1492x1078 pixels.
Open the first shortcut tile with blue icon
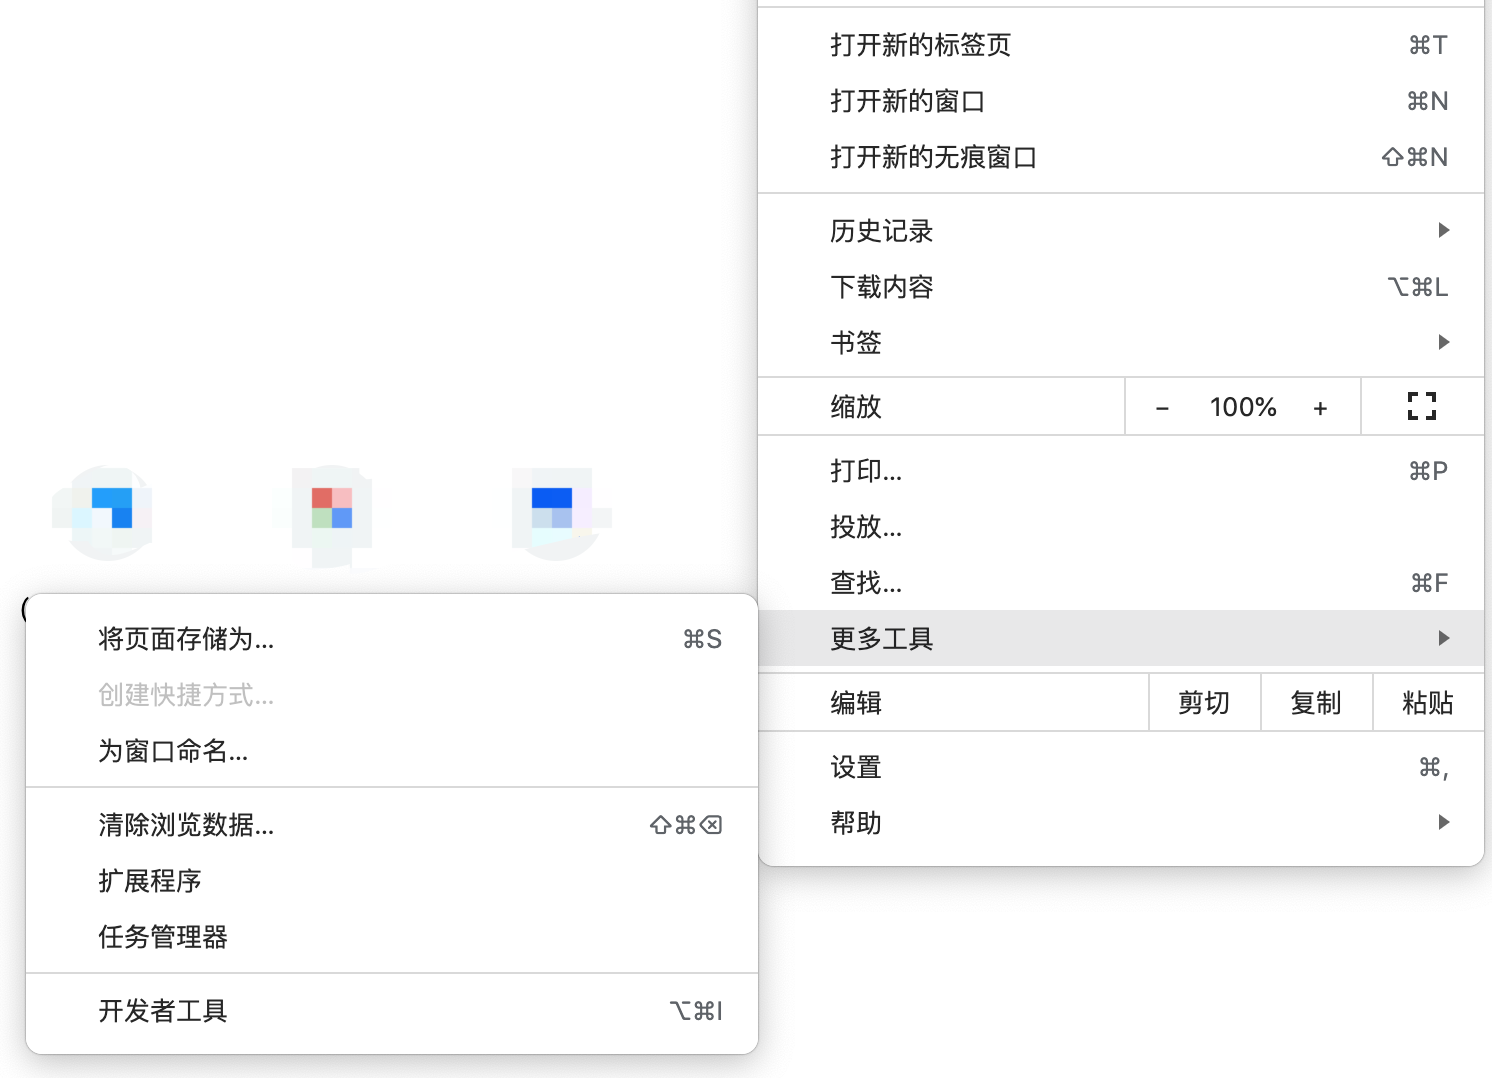click(x=108, y=512)
